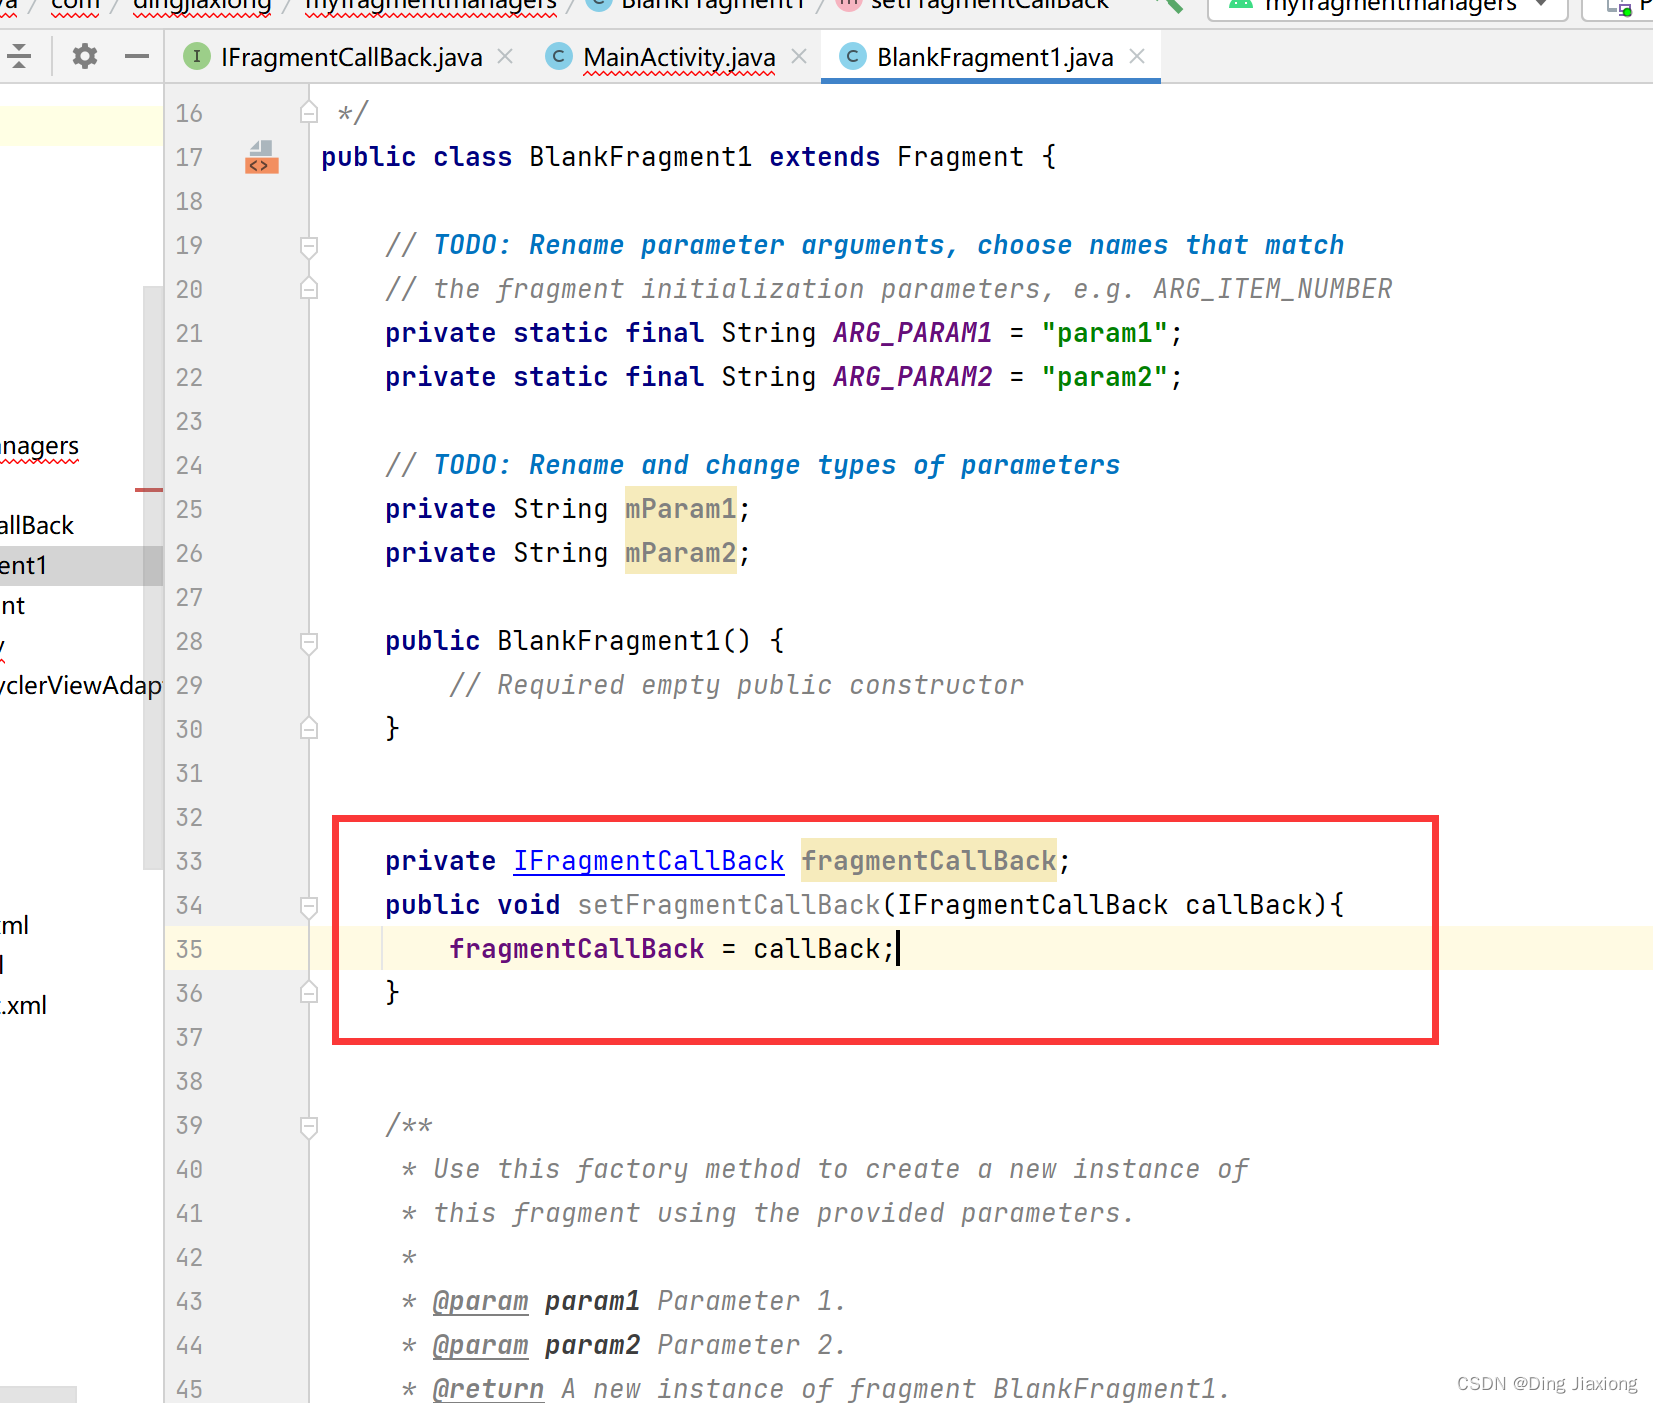This screenshot has height=1403, width=1653.
Task: Click the Collapse All icon in project panel toolbar
Action: click(19, 56)
